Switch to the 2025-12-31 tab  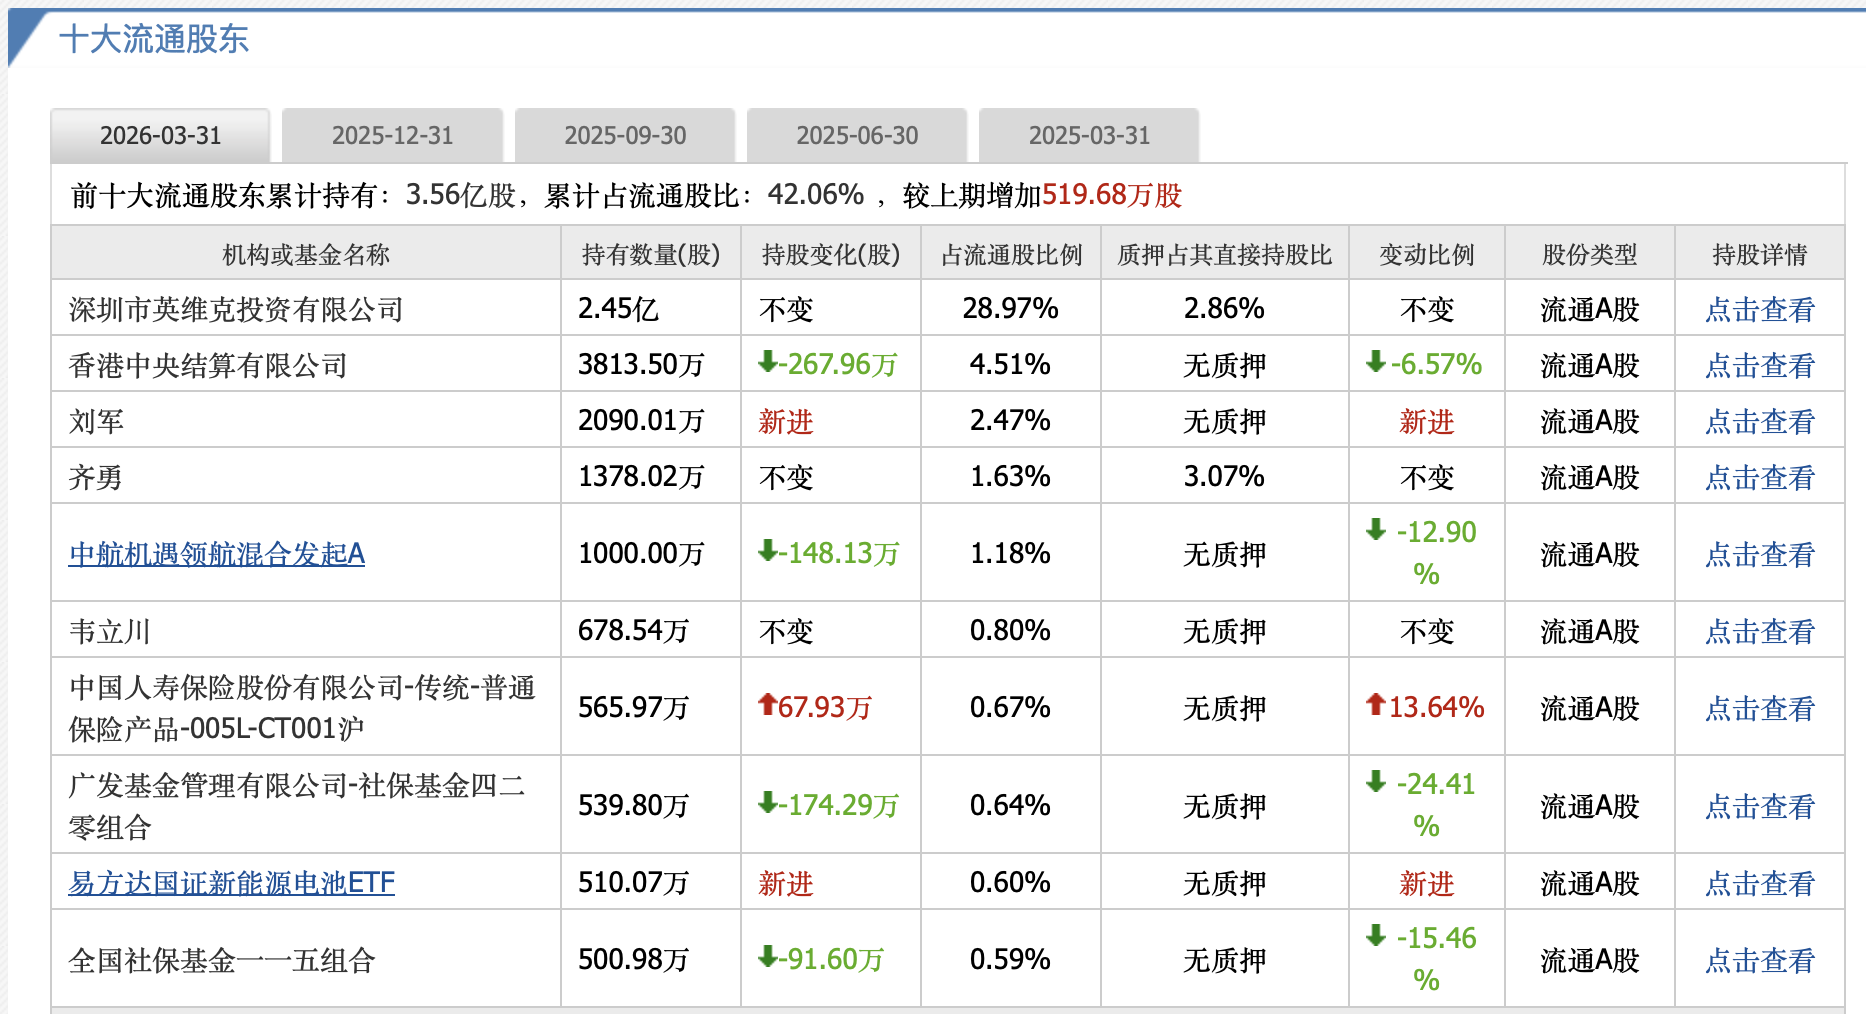click(392, 136)
